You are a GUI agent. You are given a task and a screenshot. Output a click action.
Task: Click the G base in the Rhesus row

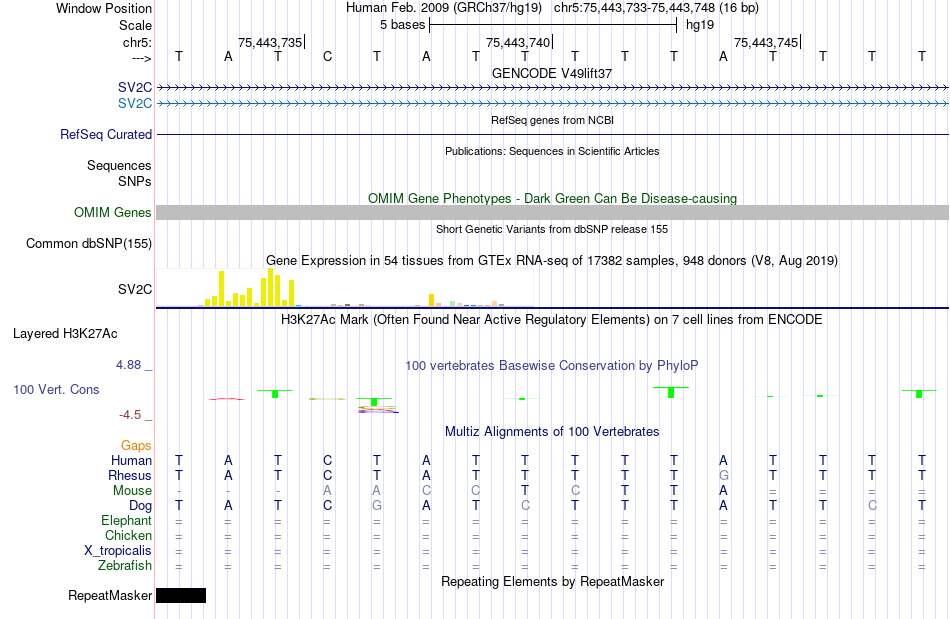pyautogui.click(x=723, y=475)
